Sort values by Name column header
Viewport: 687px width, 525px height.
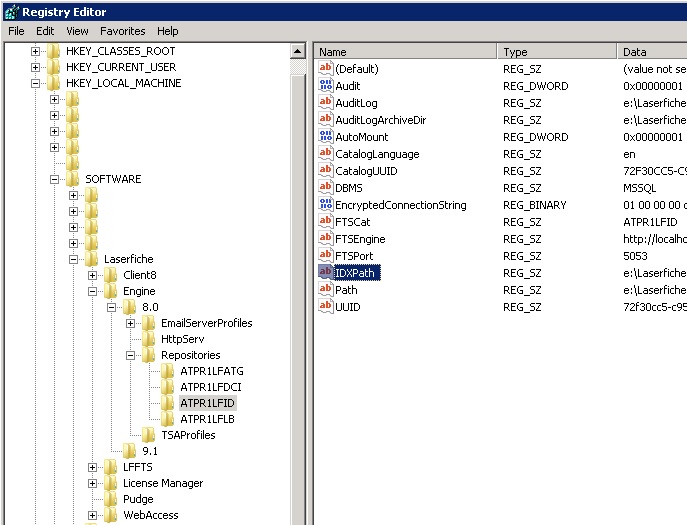(x=406, y=52)
